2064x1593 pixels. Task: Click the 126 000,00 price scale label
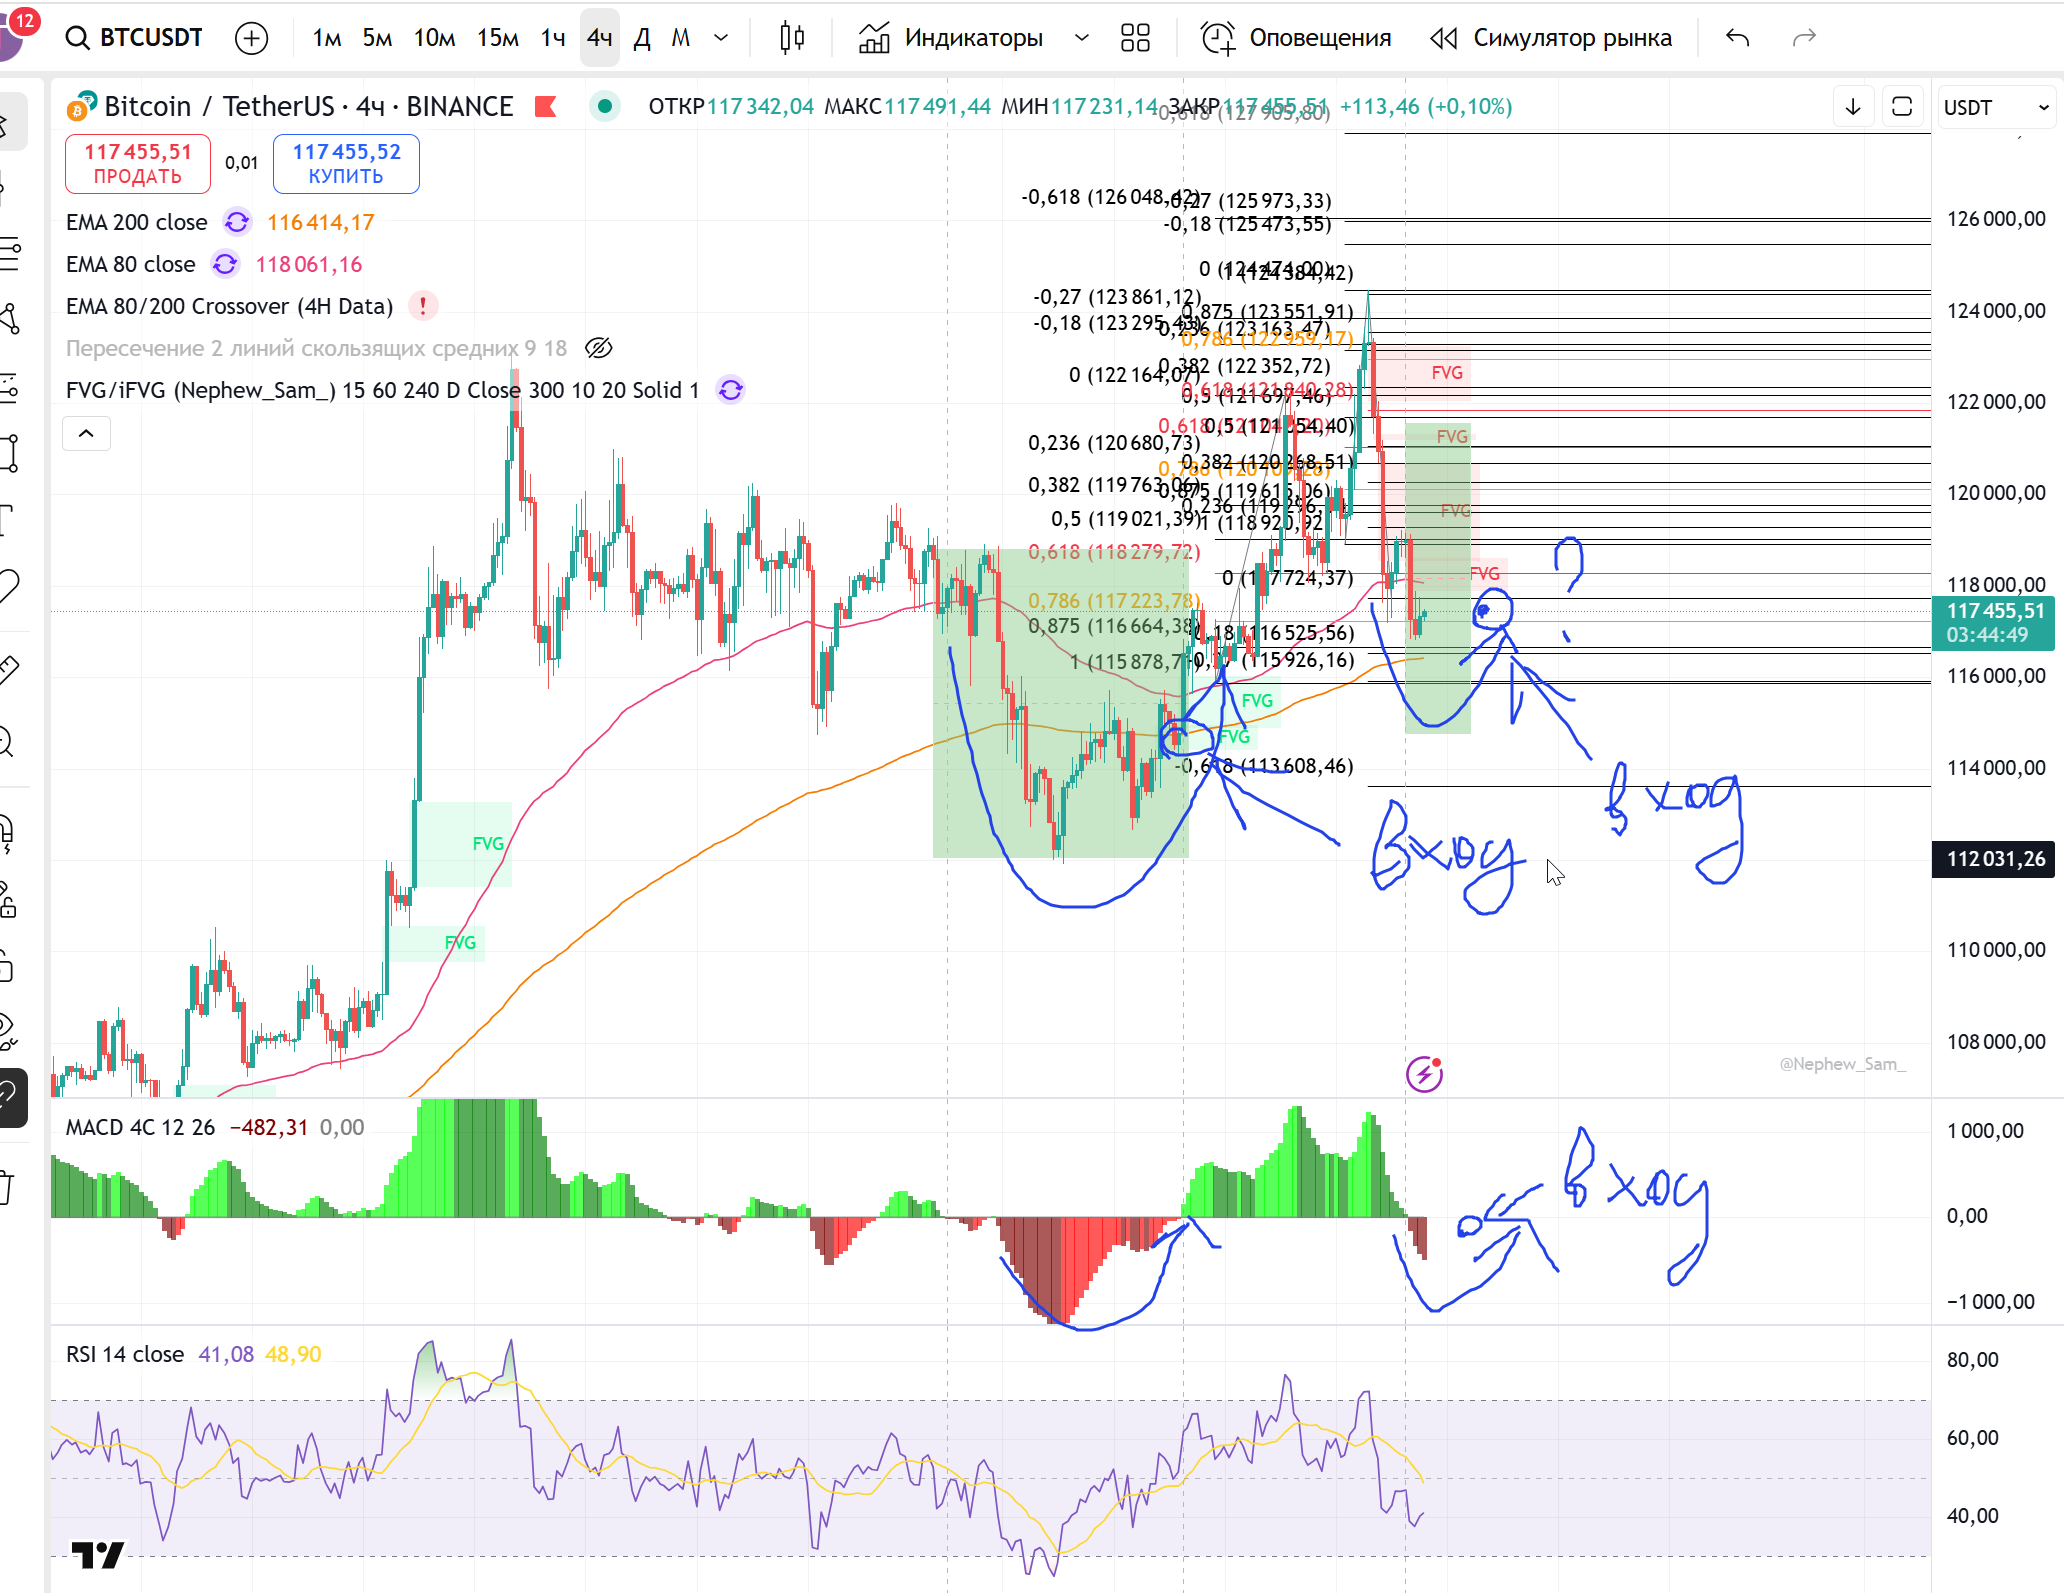pos(1996,219)
